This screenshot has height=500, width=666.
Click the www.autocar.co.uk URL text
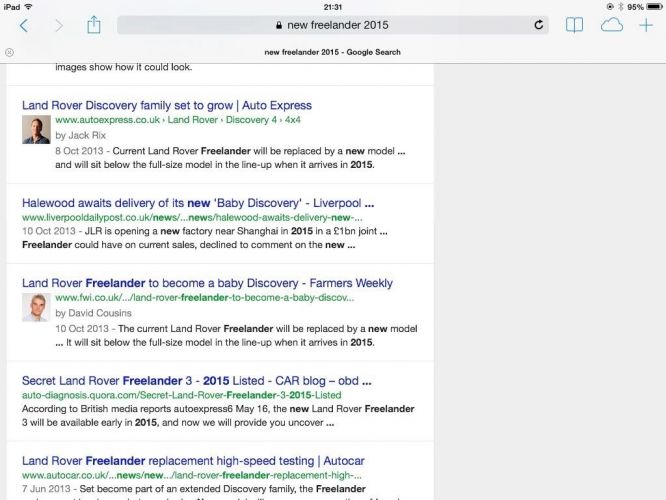tap(192, 475)
